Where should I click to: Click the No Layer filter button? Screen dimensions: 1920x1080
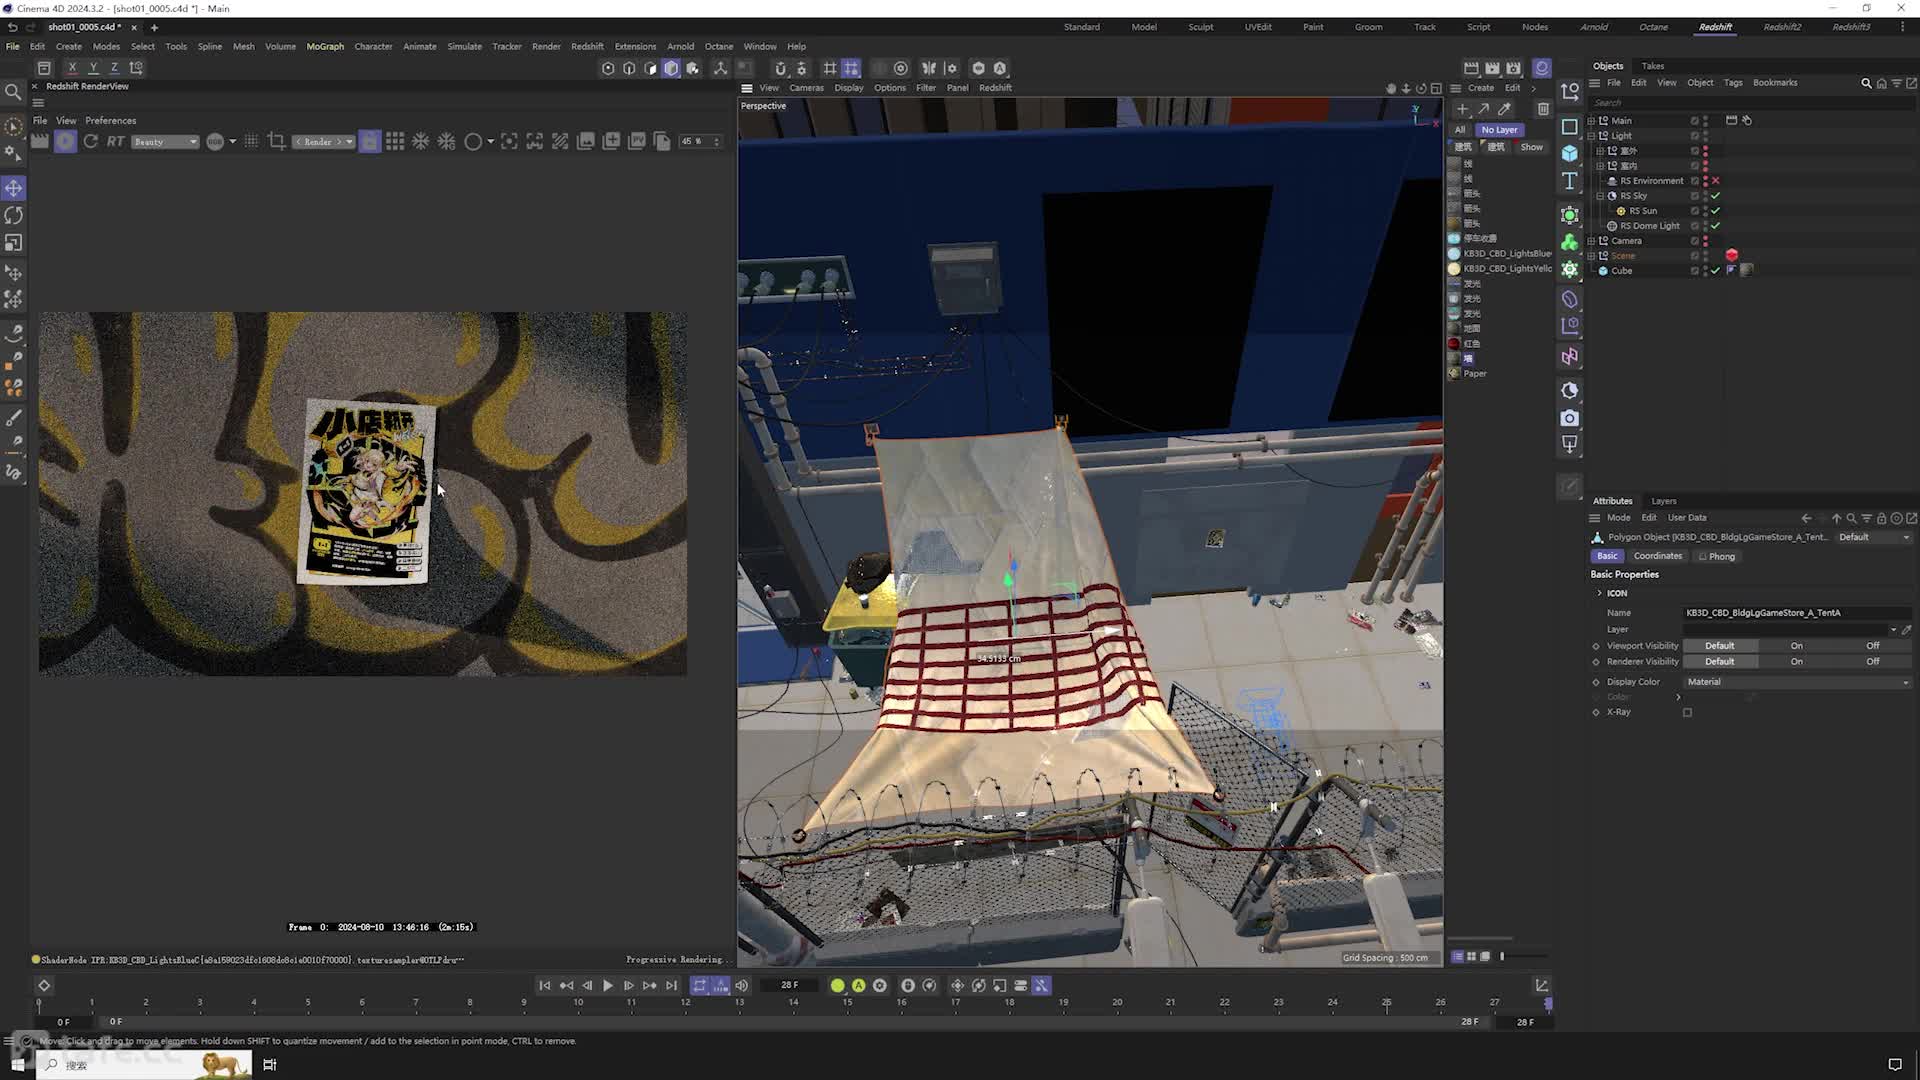point(1499,130)
